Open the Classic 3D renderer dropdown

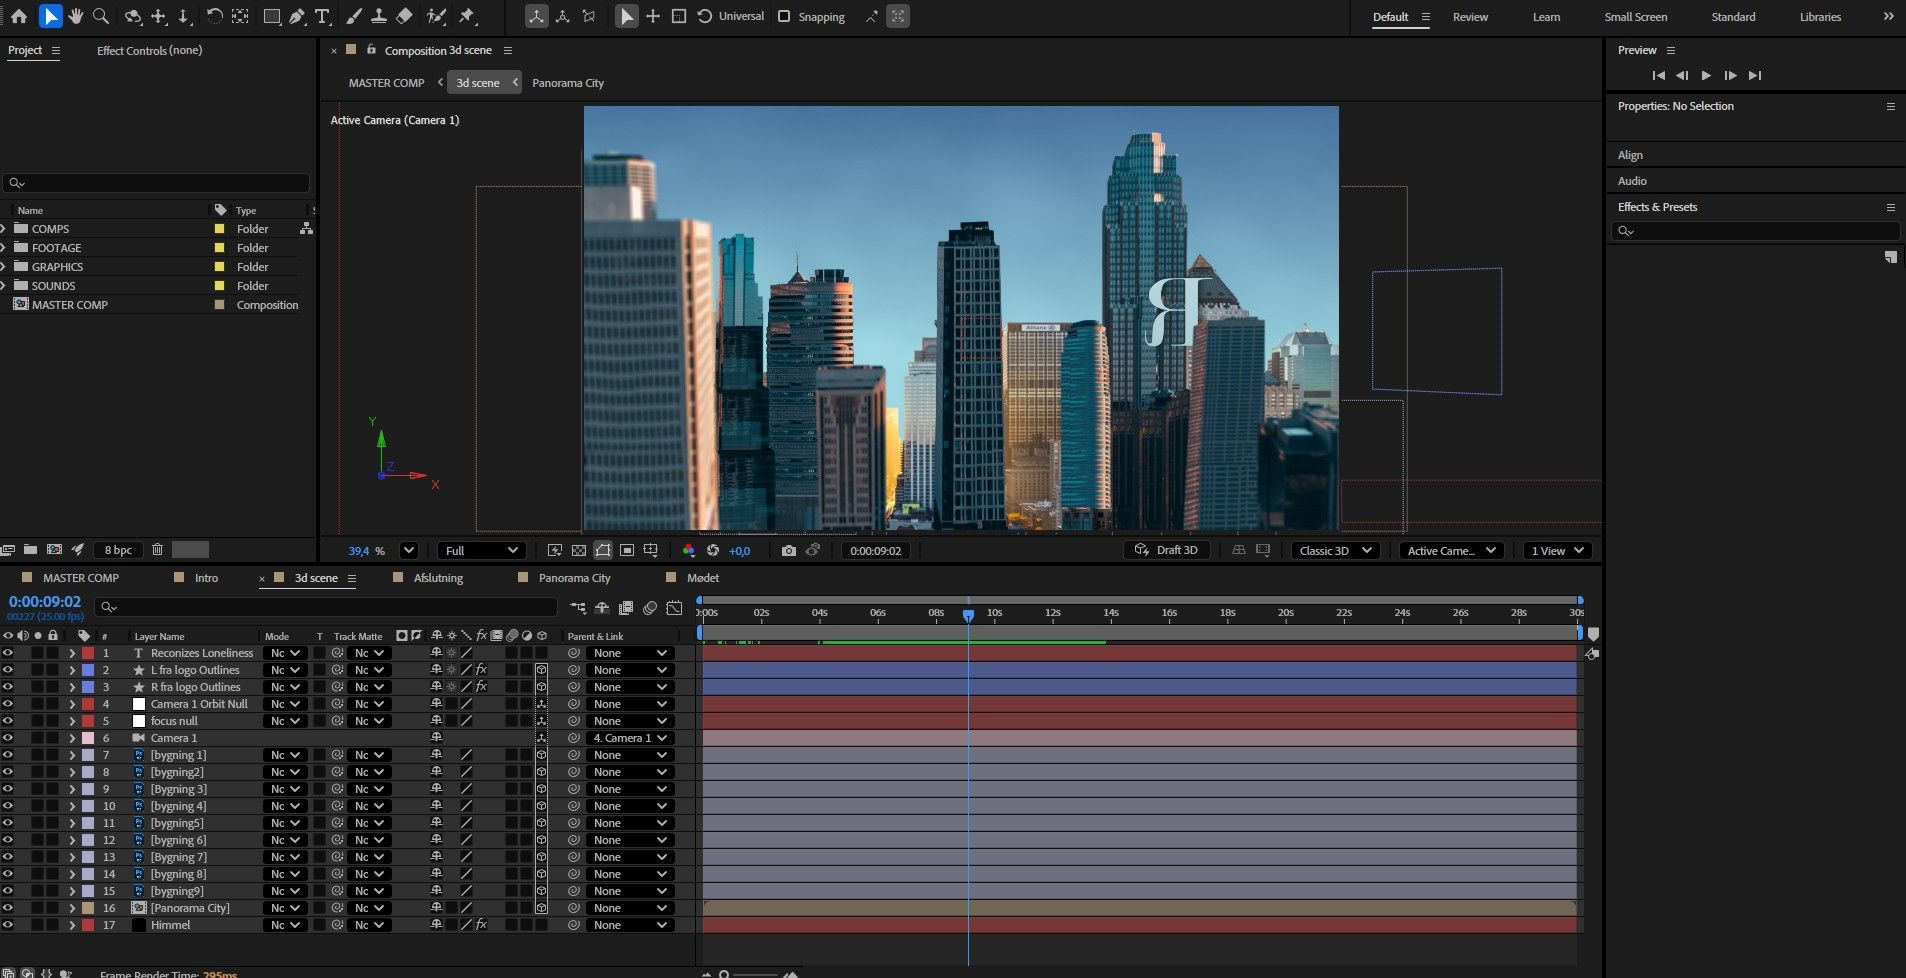[x=1335, y=551]
